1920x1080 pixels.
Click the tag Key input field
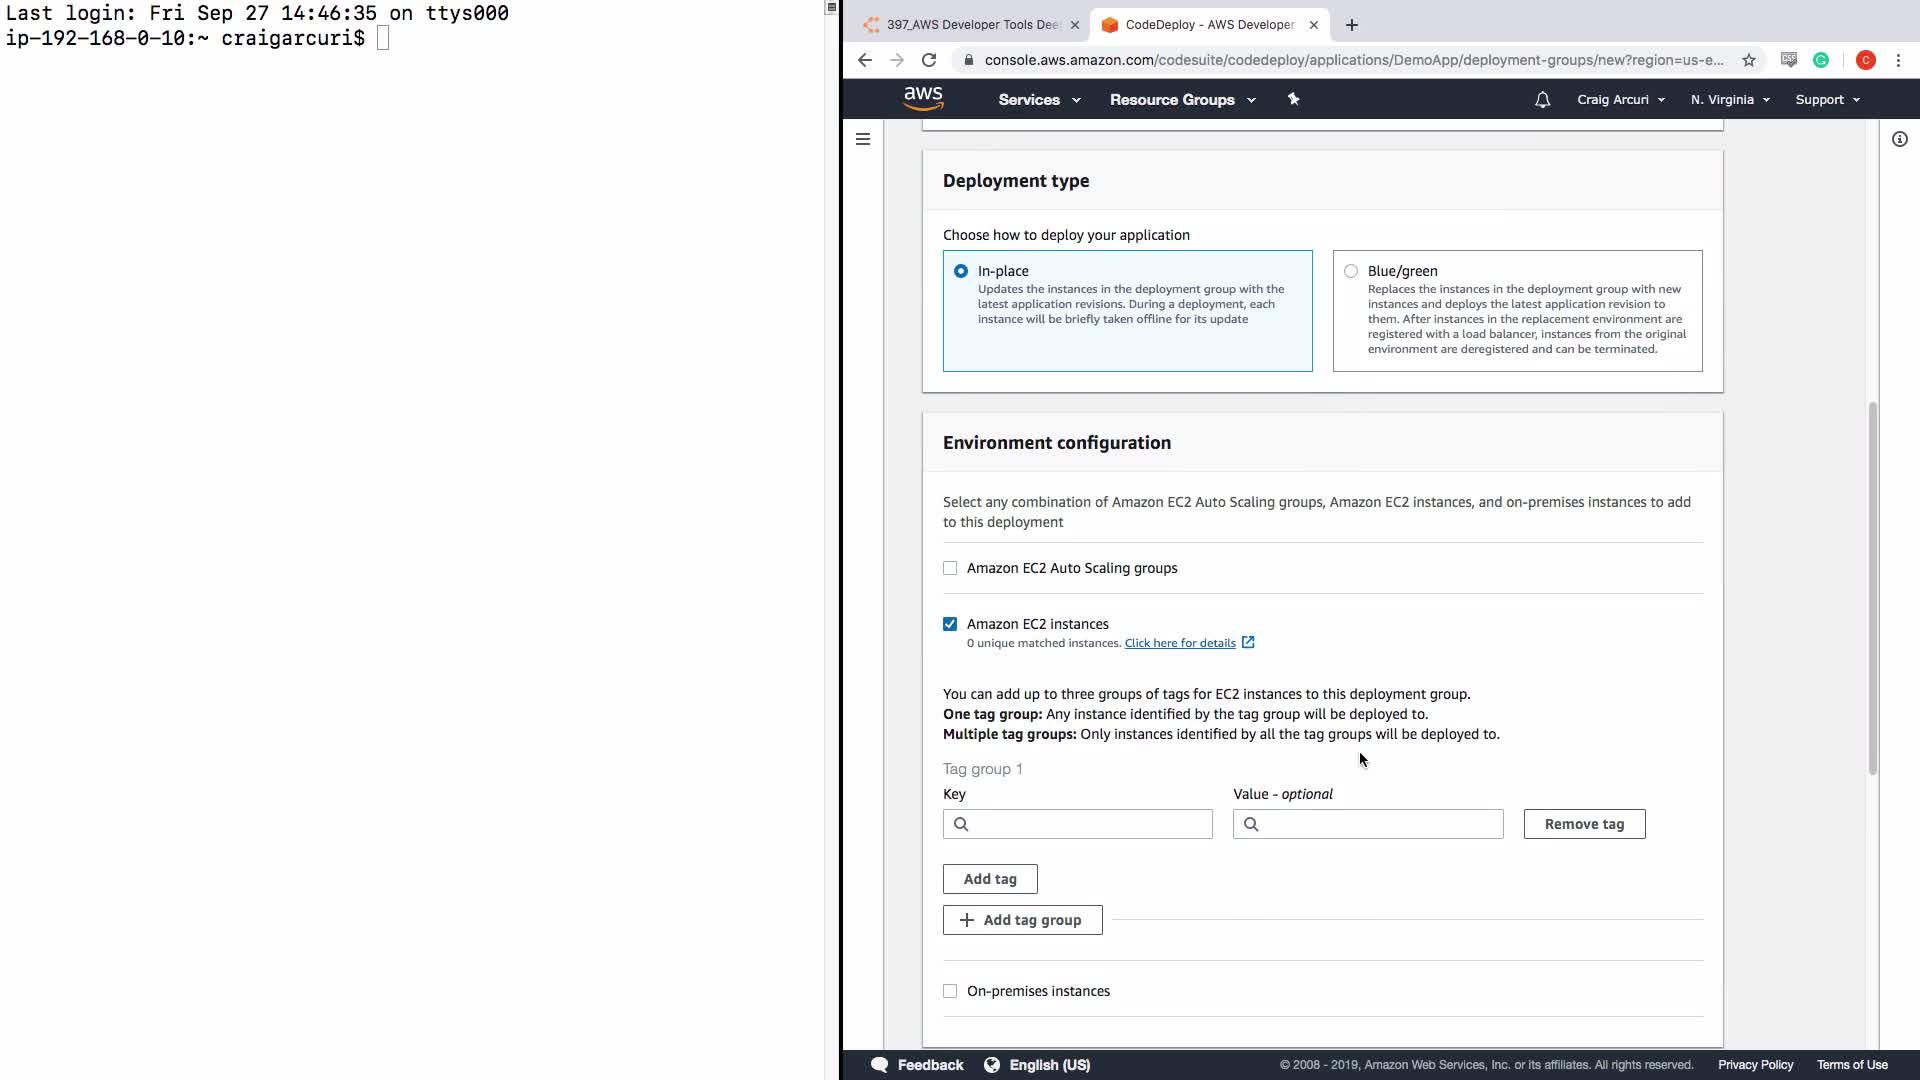pos(1088,824)
